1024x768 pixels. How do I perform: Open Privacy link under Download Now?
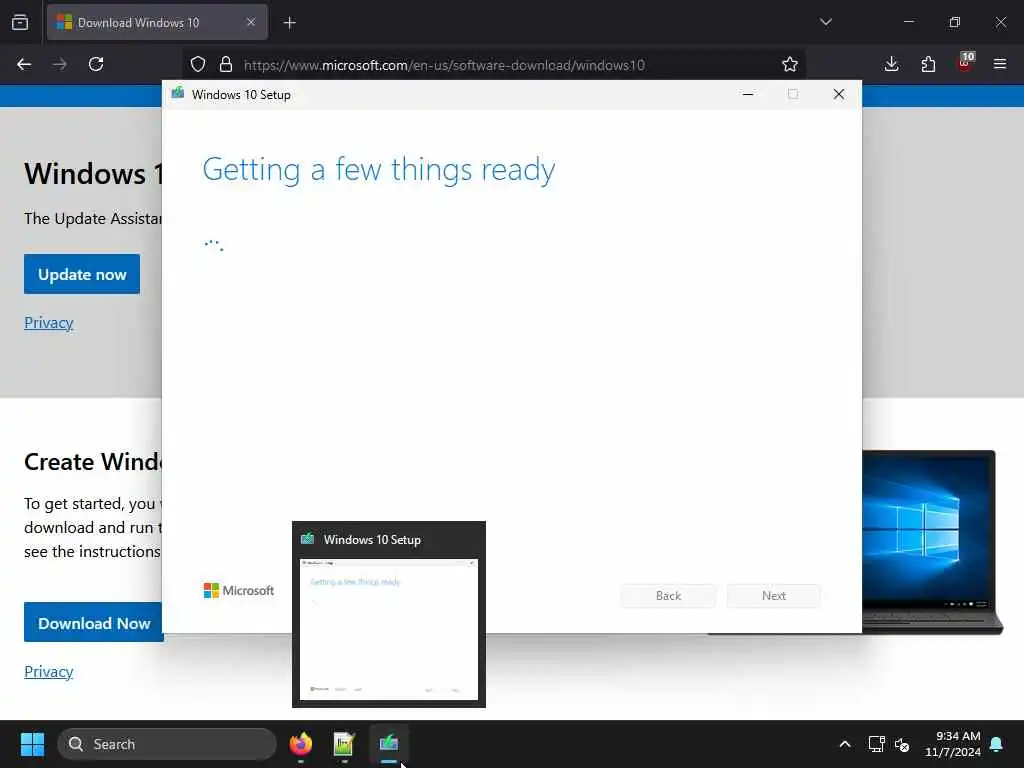48,671
